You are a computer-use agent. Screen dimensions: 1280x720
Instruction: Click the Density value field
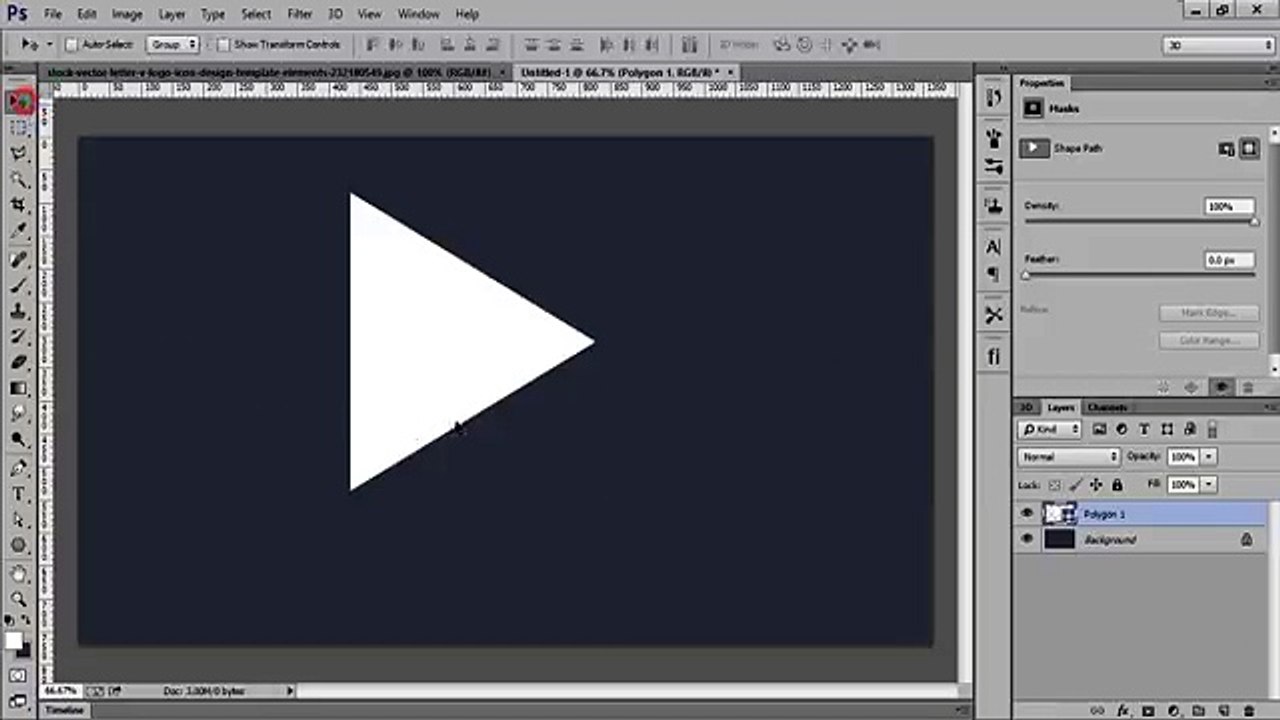[1229, 207]
